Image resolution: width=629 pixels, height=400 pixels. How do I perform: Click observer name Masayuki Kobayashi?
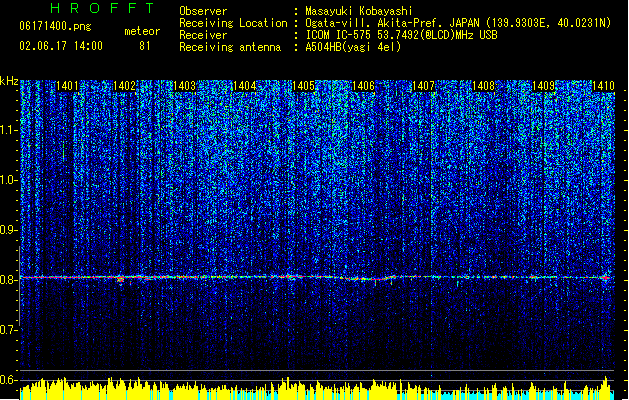[359, 11]
